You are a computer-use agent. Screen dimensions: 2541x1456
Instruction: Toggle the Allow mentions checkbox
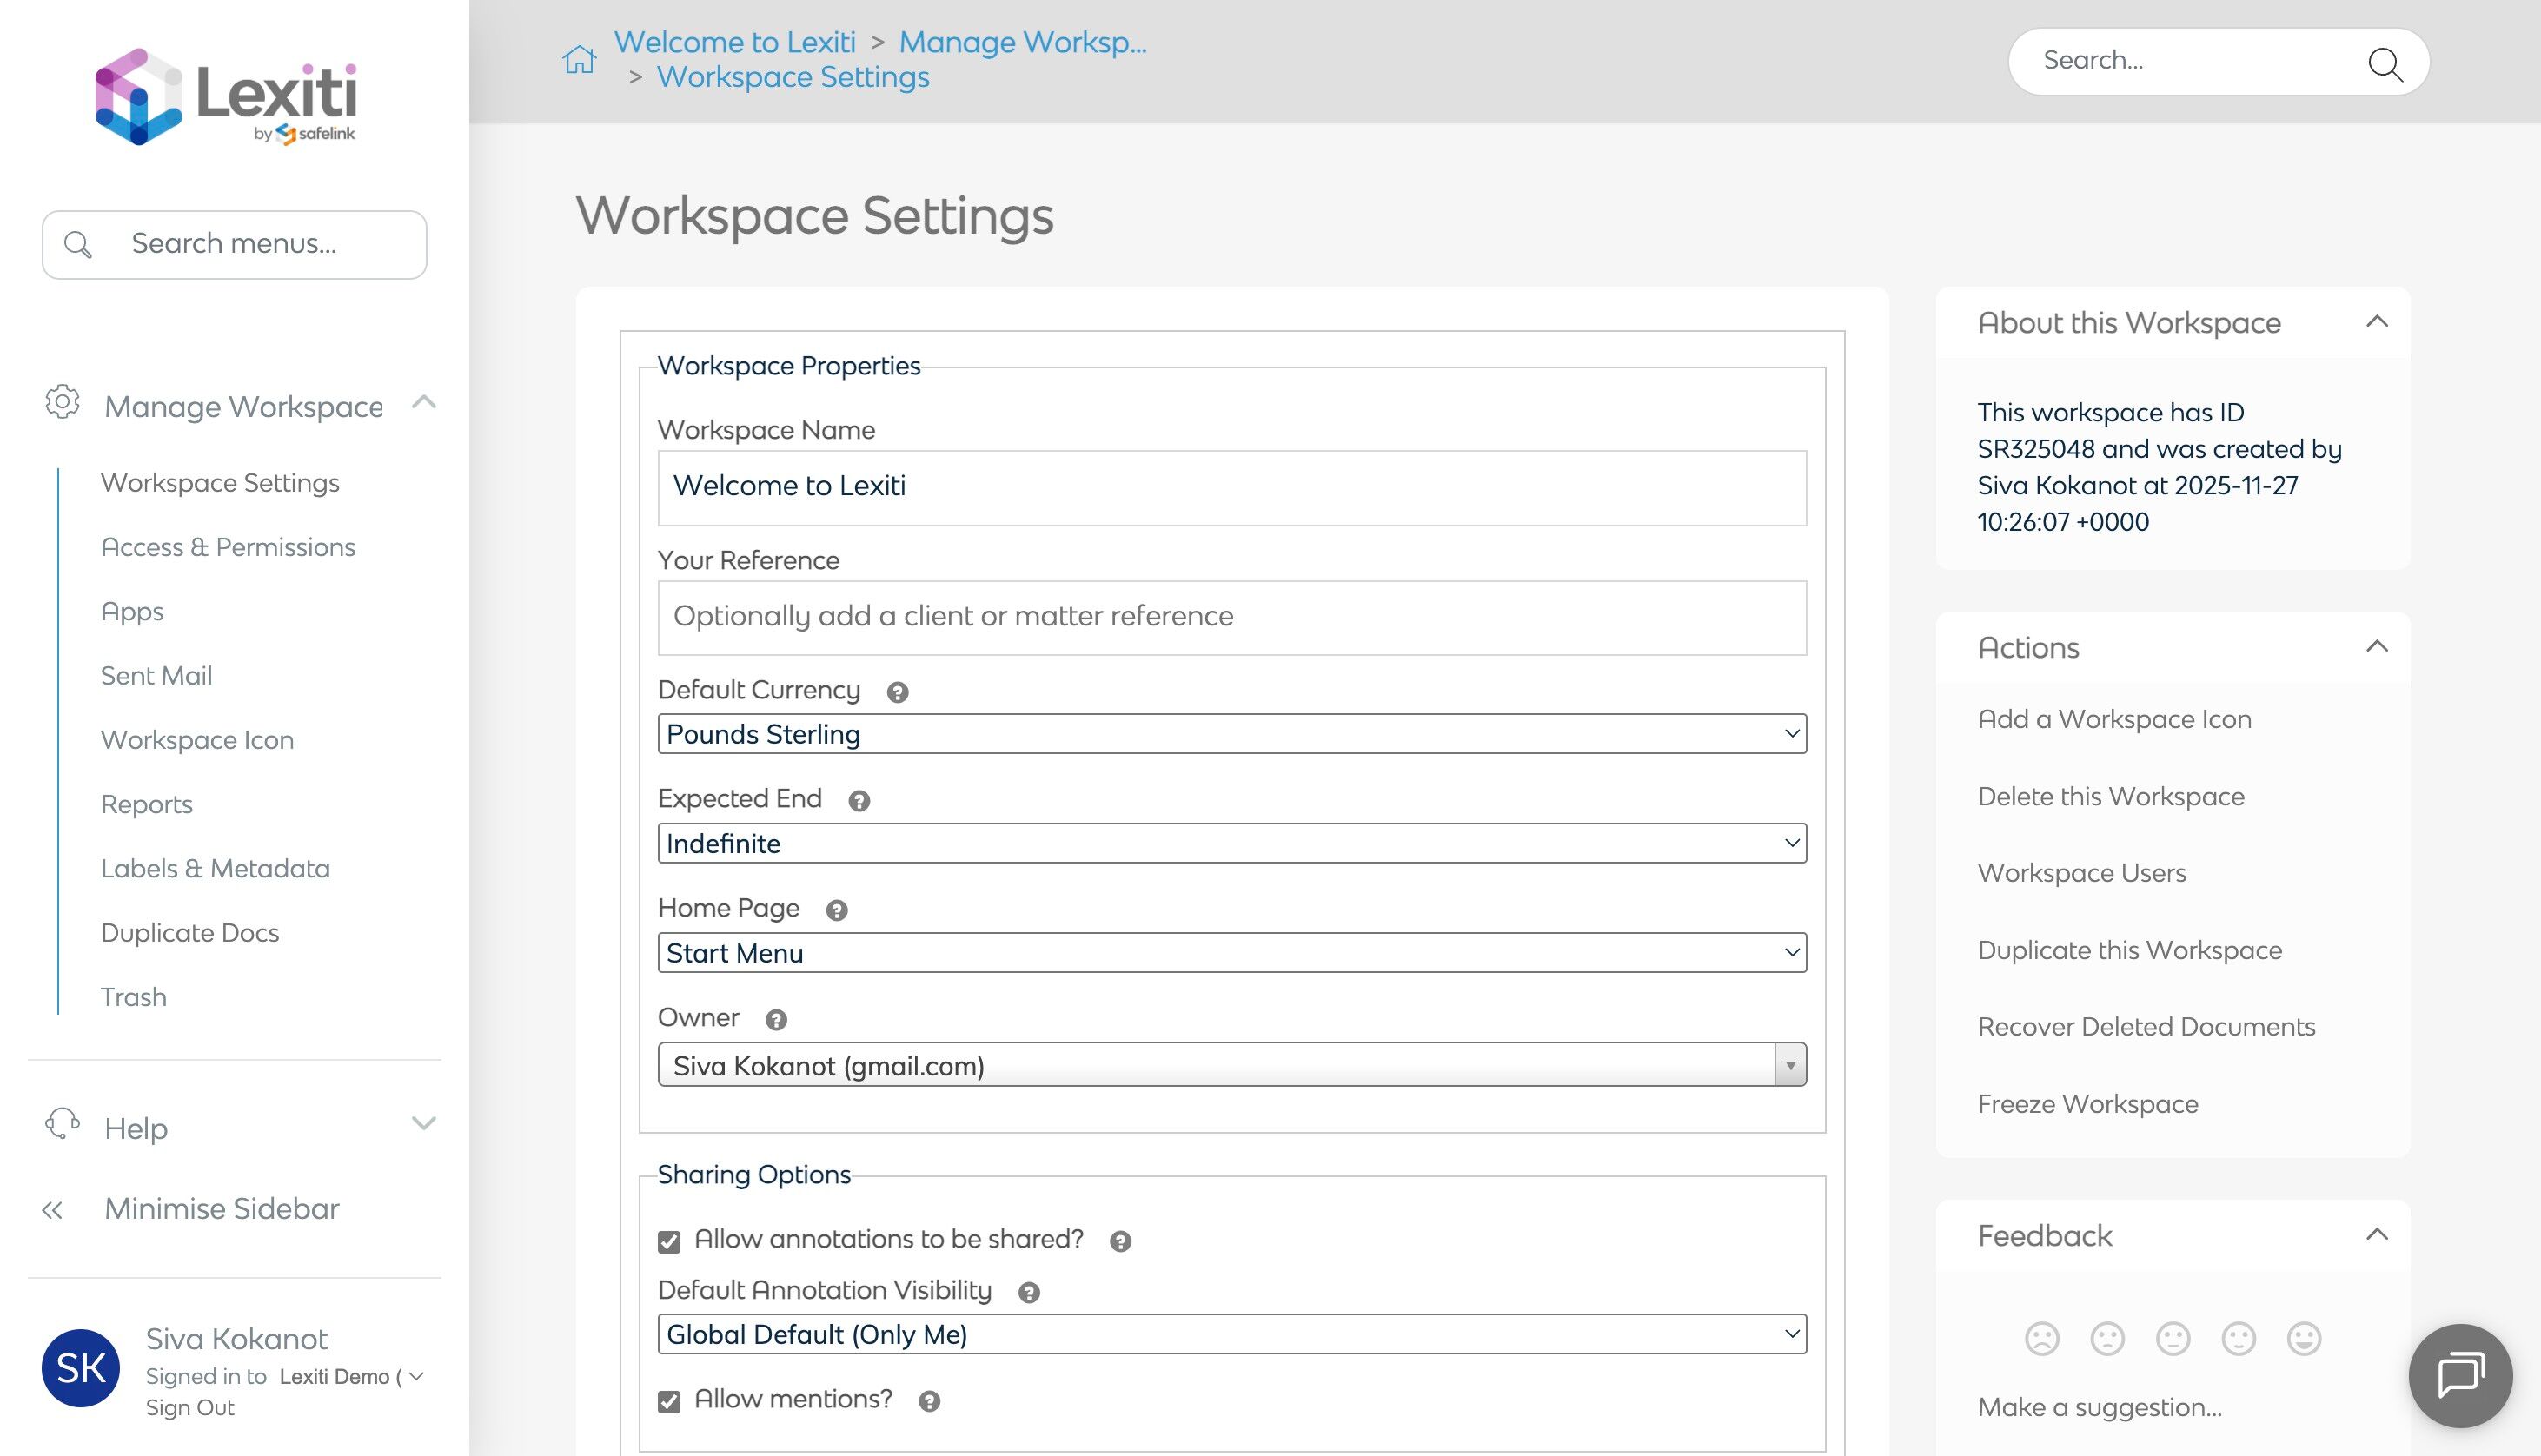coord(669,1401)
